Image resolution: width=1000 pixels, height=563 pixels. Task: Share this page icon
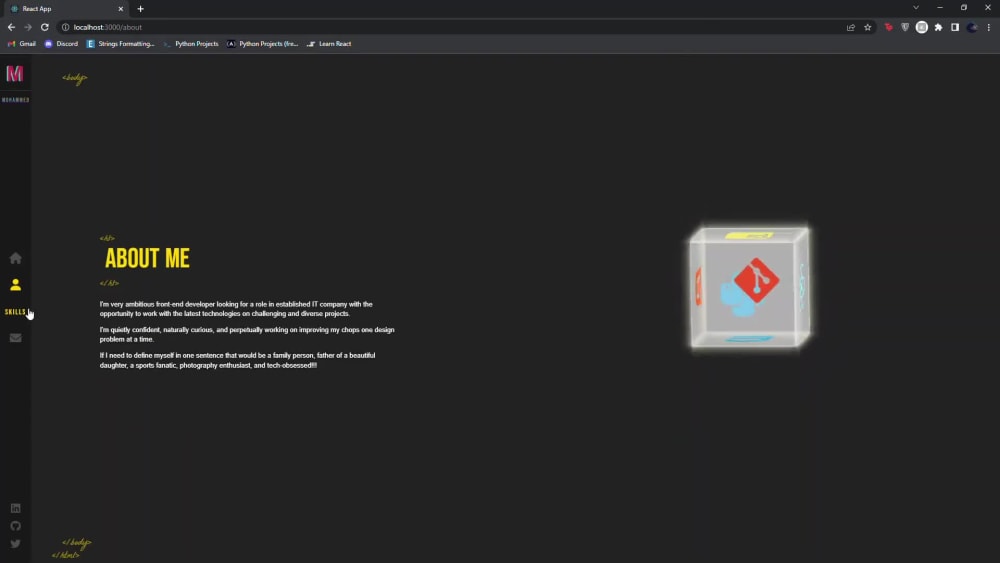pos(851,27)
